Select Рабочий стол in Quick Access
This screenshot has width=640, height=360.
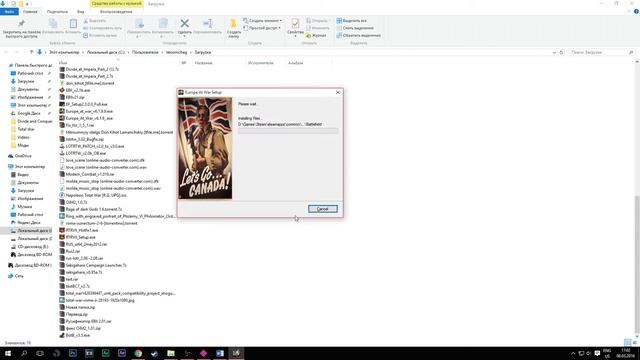pyautogui.click(x=30, y=73)
